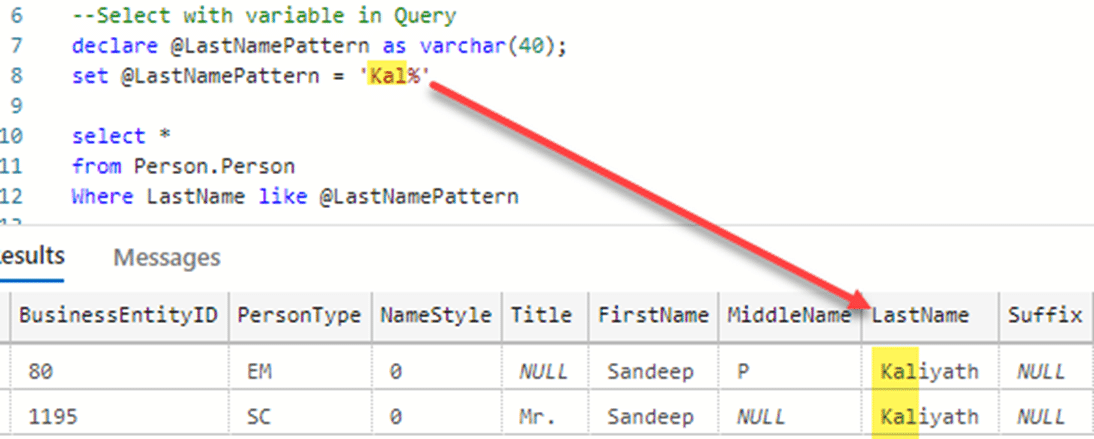Image resolution: width=1094 pixels, height=439 pixels.
Task: Click the FirstName column header
Action: tap(654, 315)
